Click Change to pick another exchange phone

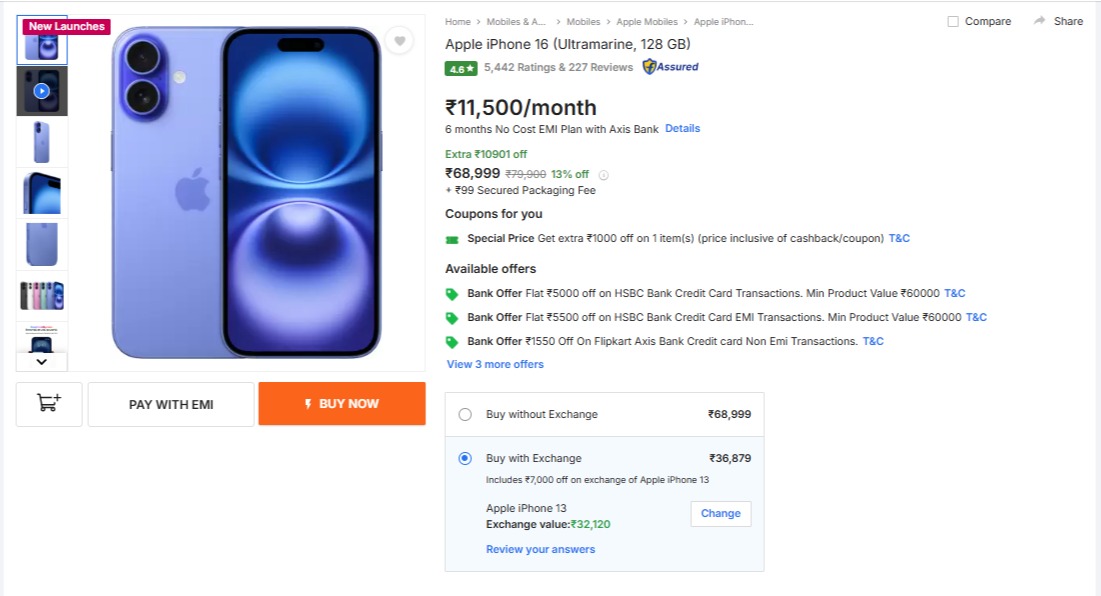tap(720, 513)
